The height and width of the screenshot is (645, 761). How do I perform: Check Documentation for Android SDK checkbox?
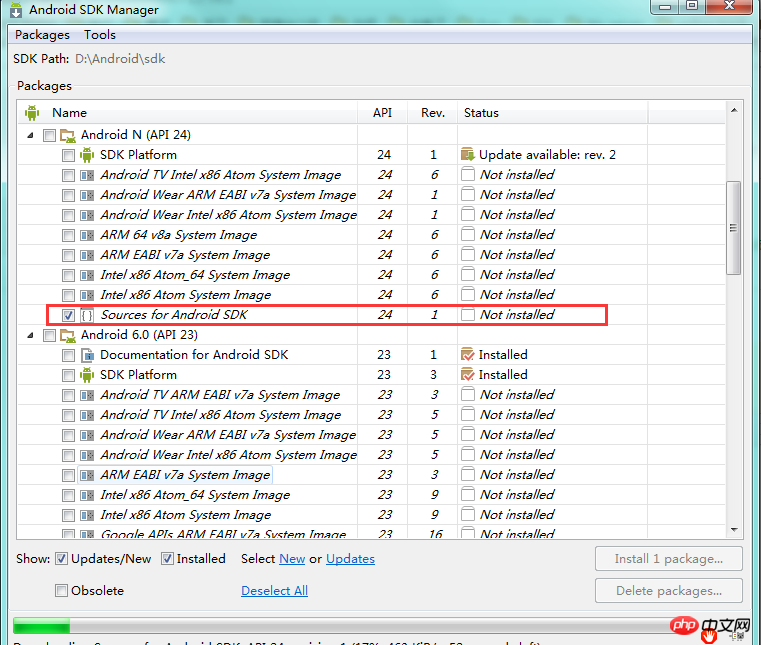pyautogui.click(x=68, y=356)
